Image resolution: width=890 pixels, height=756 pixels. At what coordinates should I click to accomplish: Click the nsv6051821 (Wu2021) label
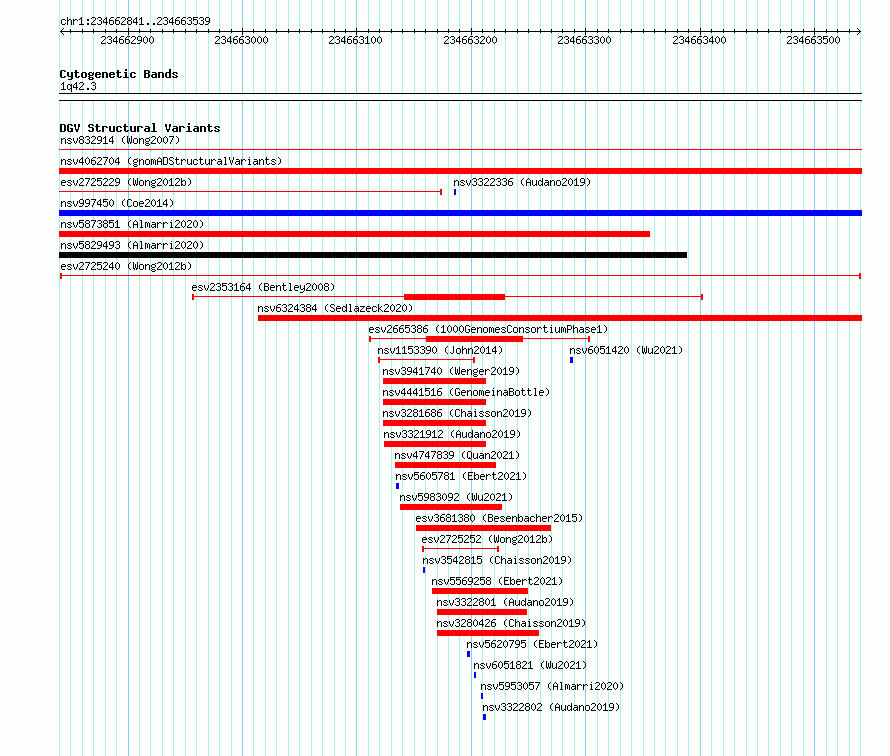point(530,665)
